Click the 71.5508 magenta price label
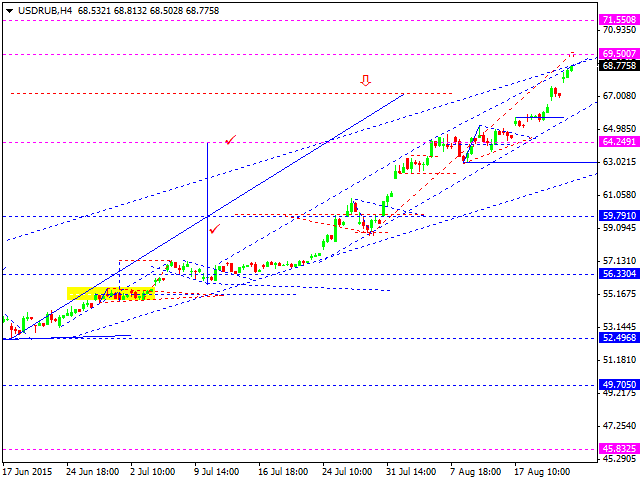 [619, 20]
